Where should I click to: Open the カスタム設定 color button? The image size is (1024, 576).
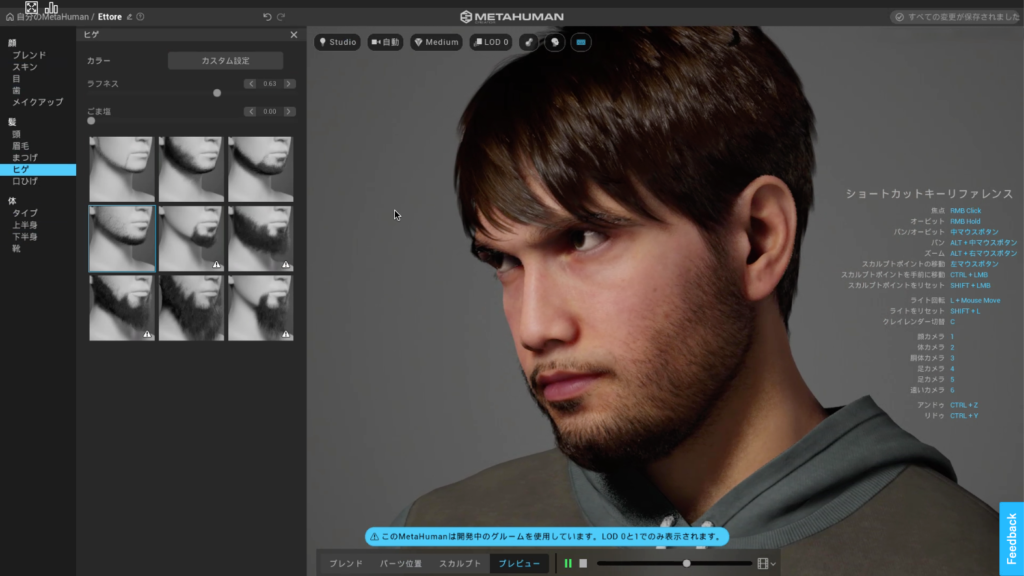(225, 61)
